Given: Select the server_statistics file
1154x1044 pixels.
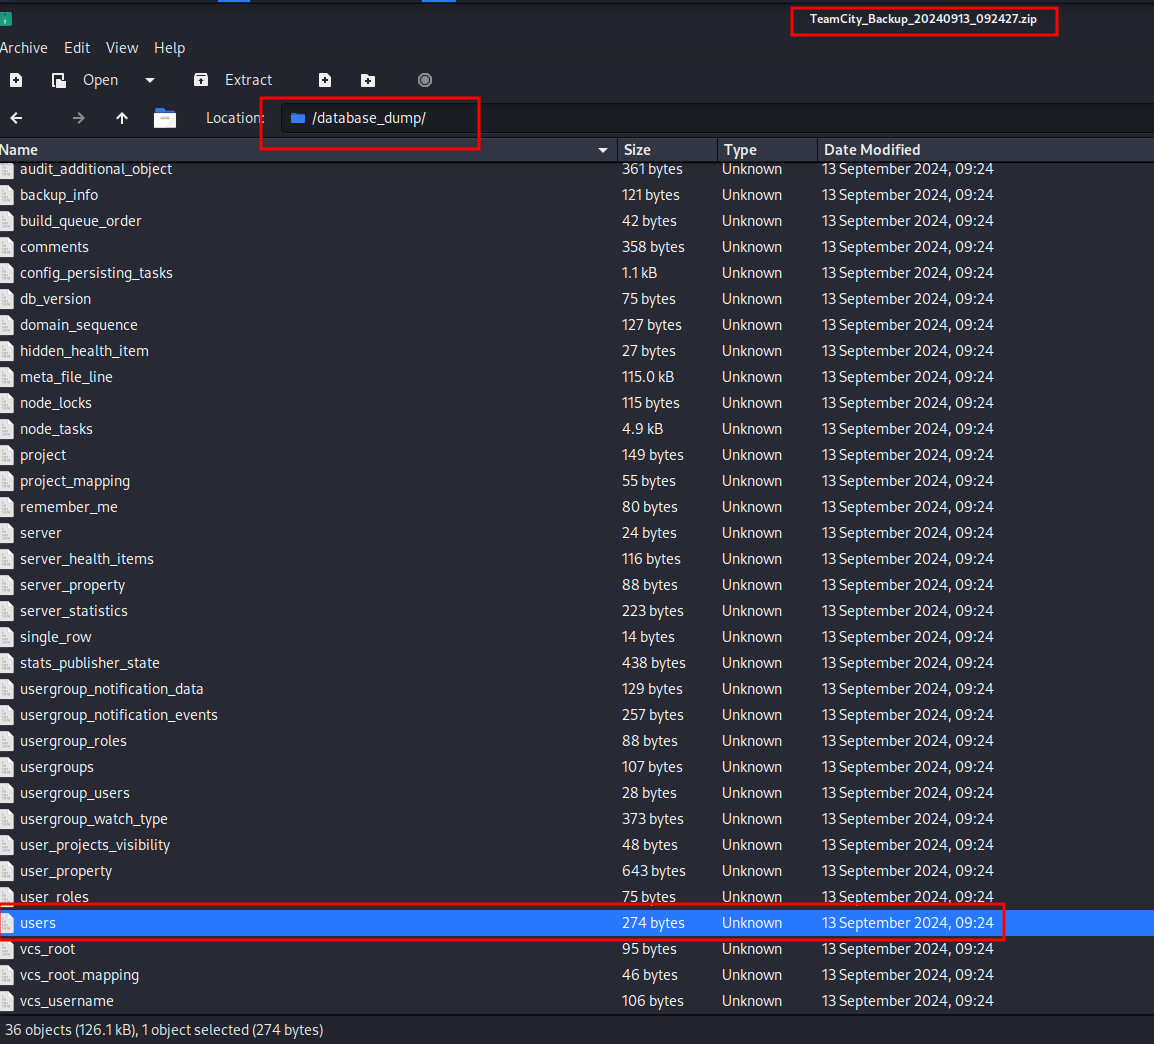Looking at the screenshot, I should point(577,611).
